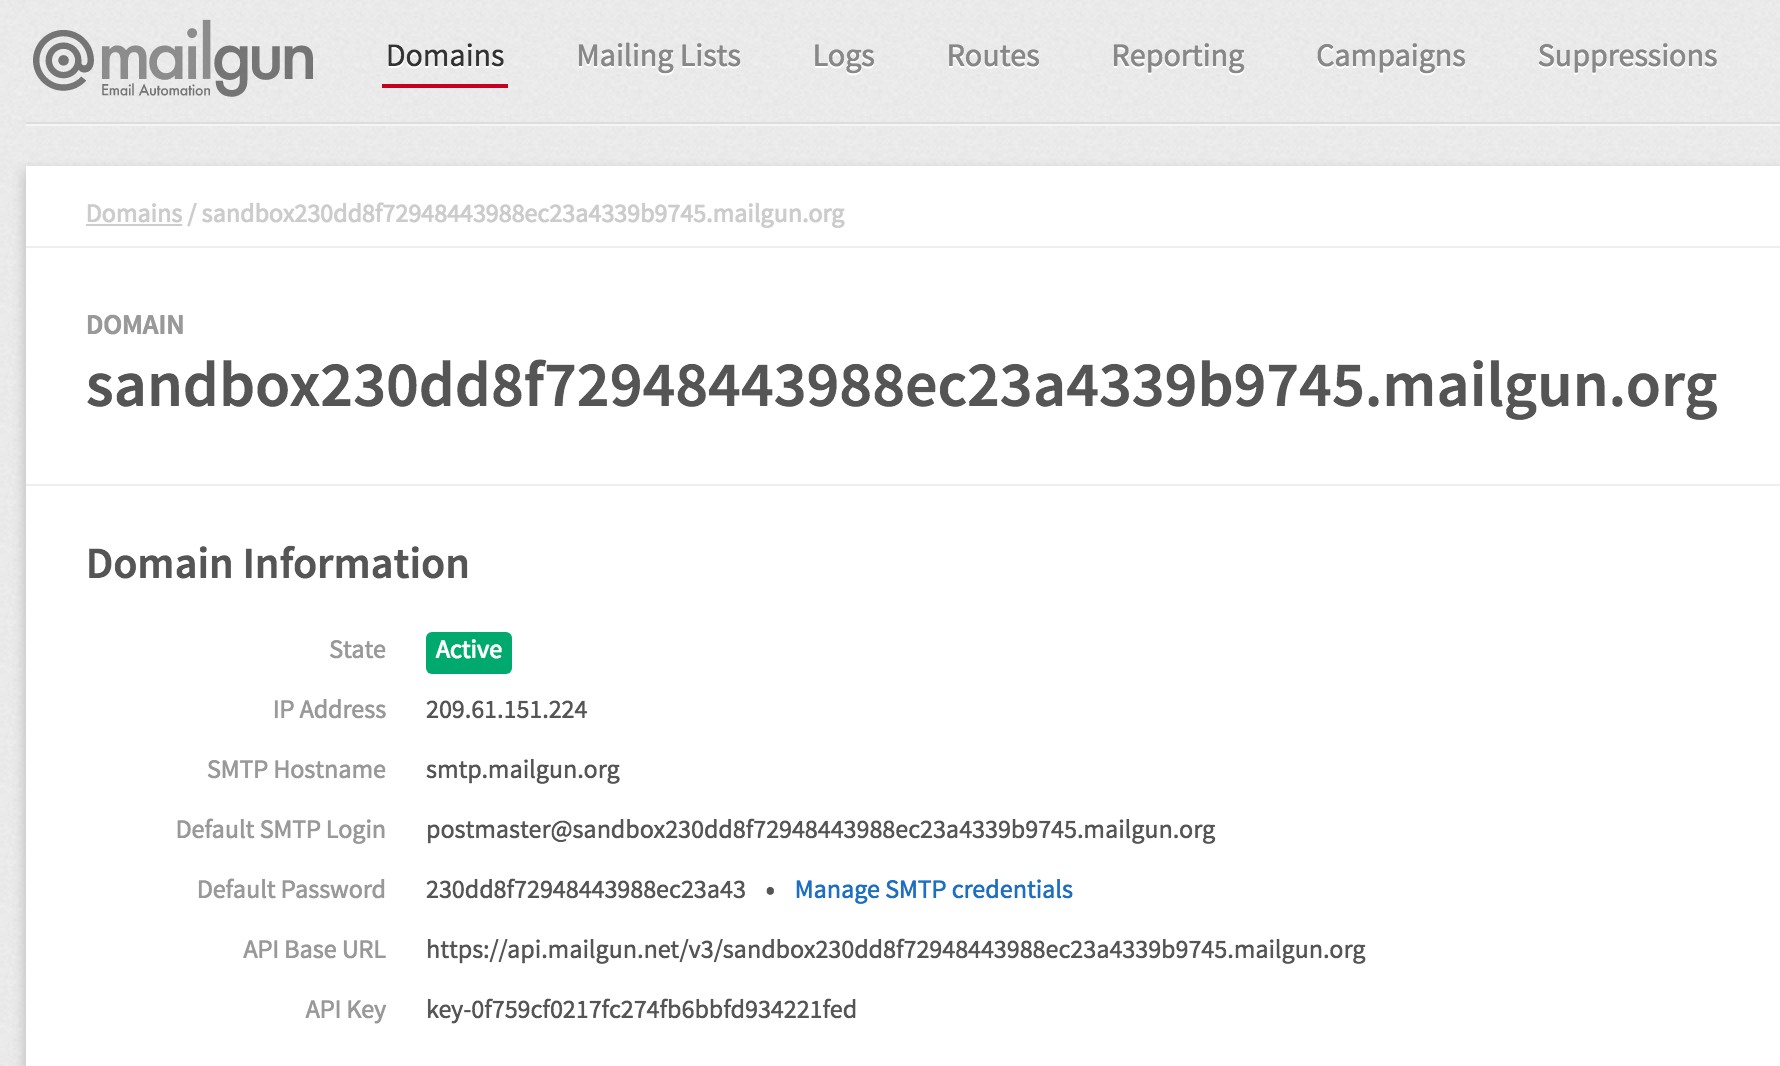The width and height of the screenshot is (1780, 1066).
Task: Go to the Logs section
Action: click(843, 56)
